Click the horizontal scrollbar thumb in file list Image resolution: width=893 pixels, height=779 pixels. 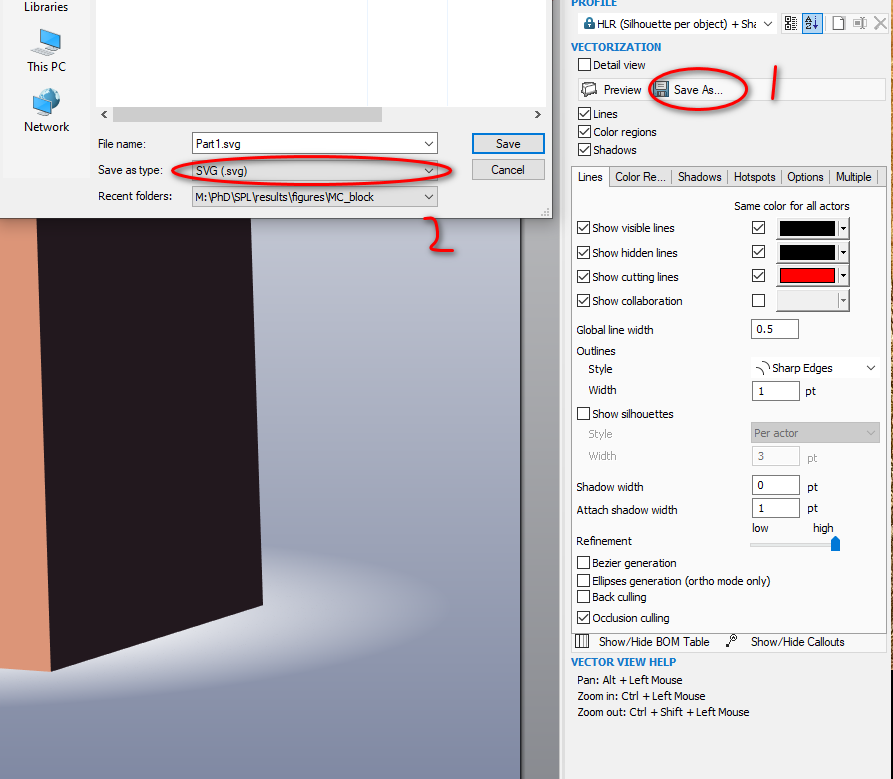(x=247, y=114)
